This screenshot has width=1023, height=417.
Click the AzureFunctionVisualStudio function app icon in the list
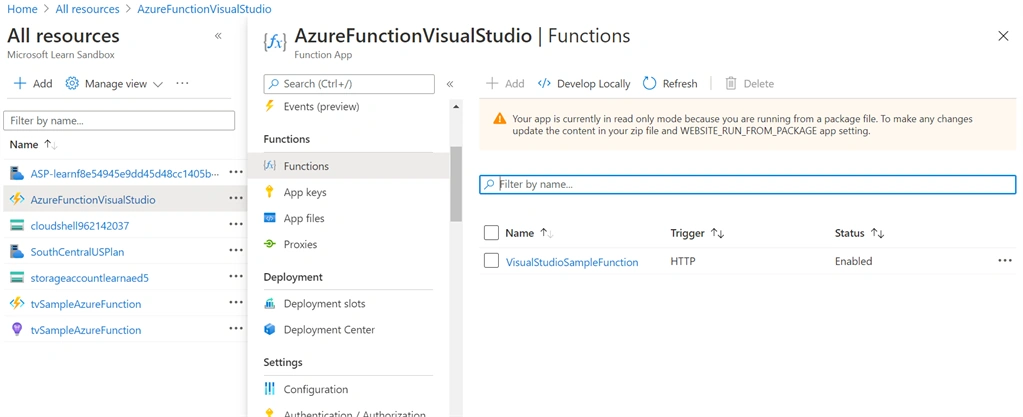(x=18, y=200)
